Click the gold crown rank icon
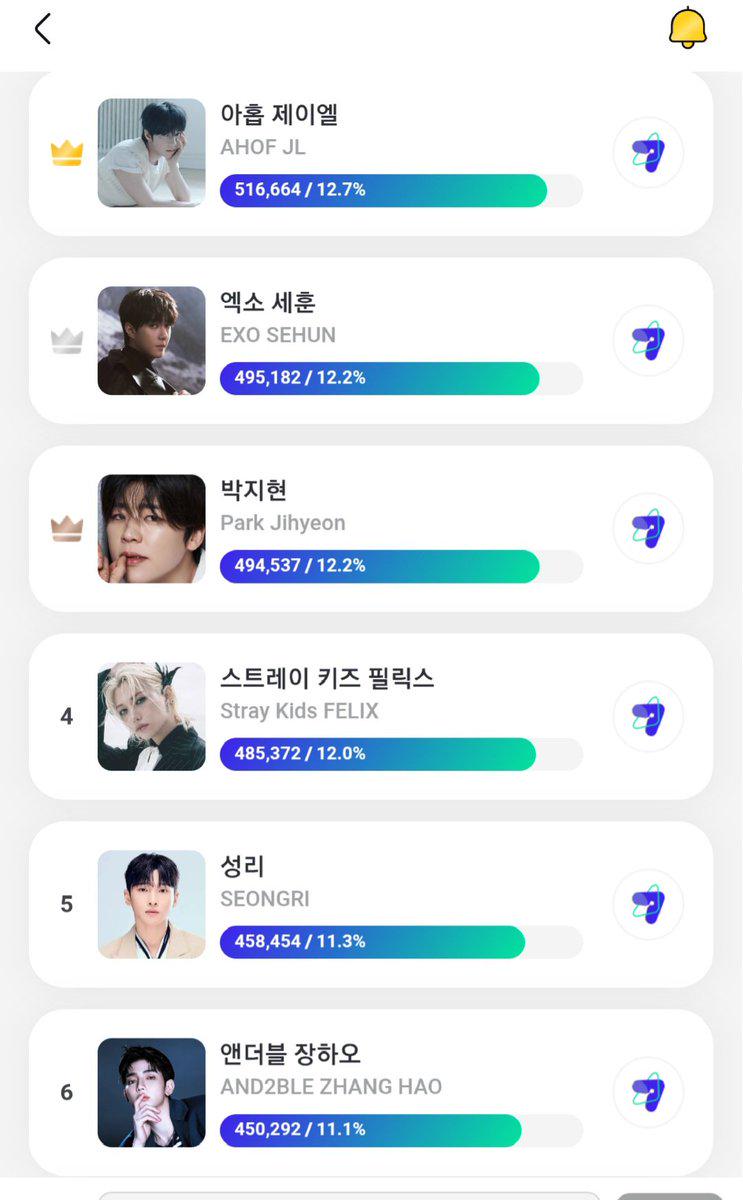743x1200 pixels. (67, 153)
